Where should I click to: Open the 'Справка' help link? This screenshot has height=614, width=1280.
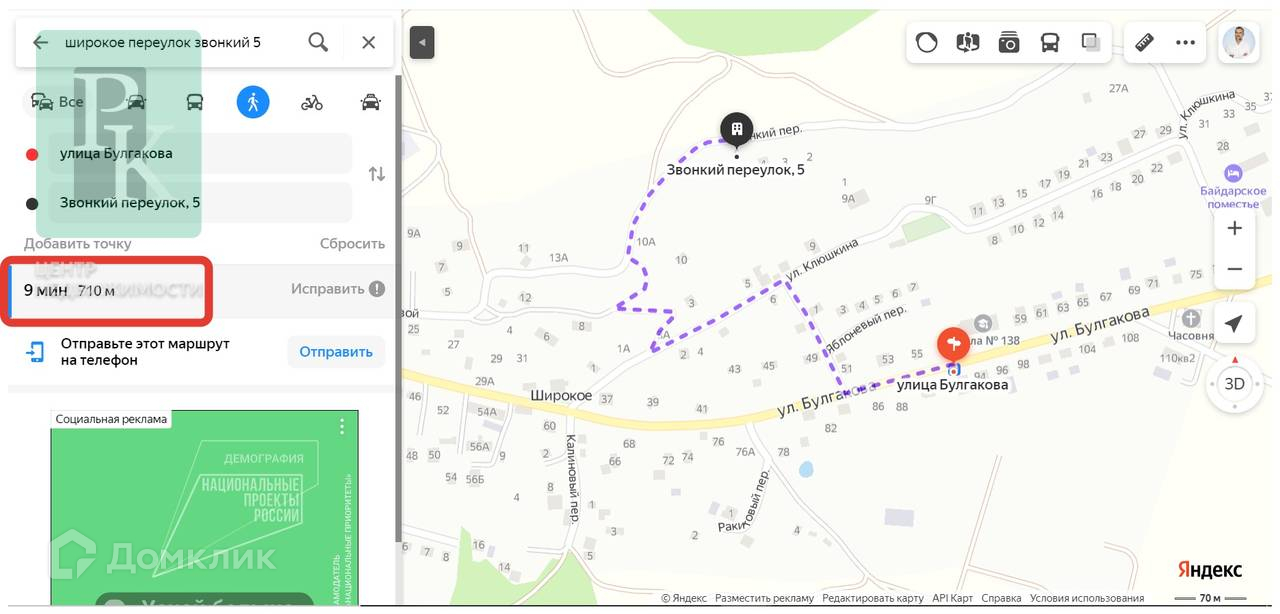1001,598
